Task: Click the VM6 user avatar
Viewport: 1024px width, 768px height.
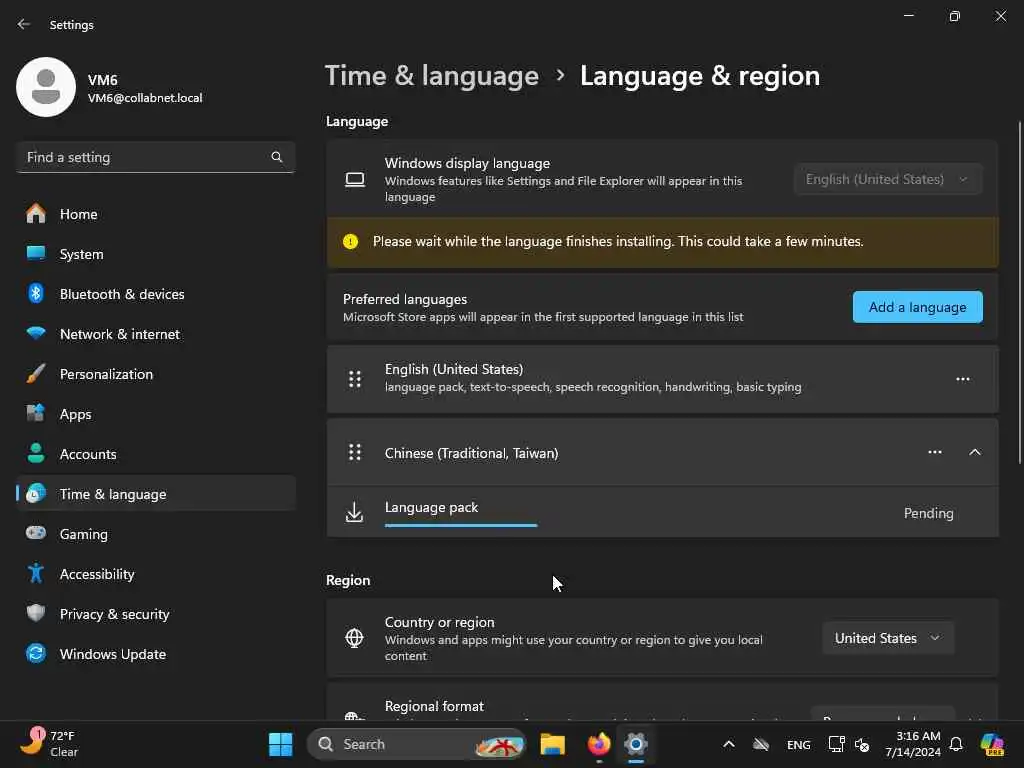Action: 46,87
